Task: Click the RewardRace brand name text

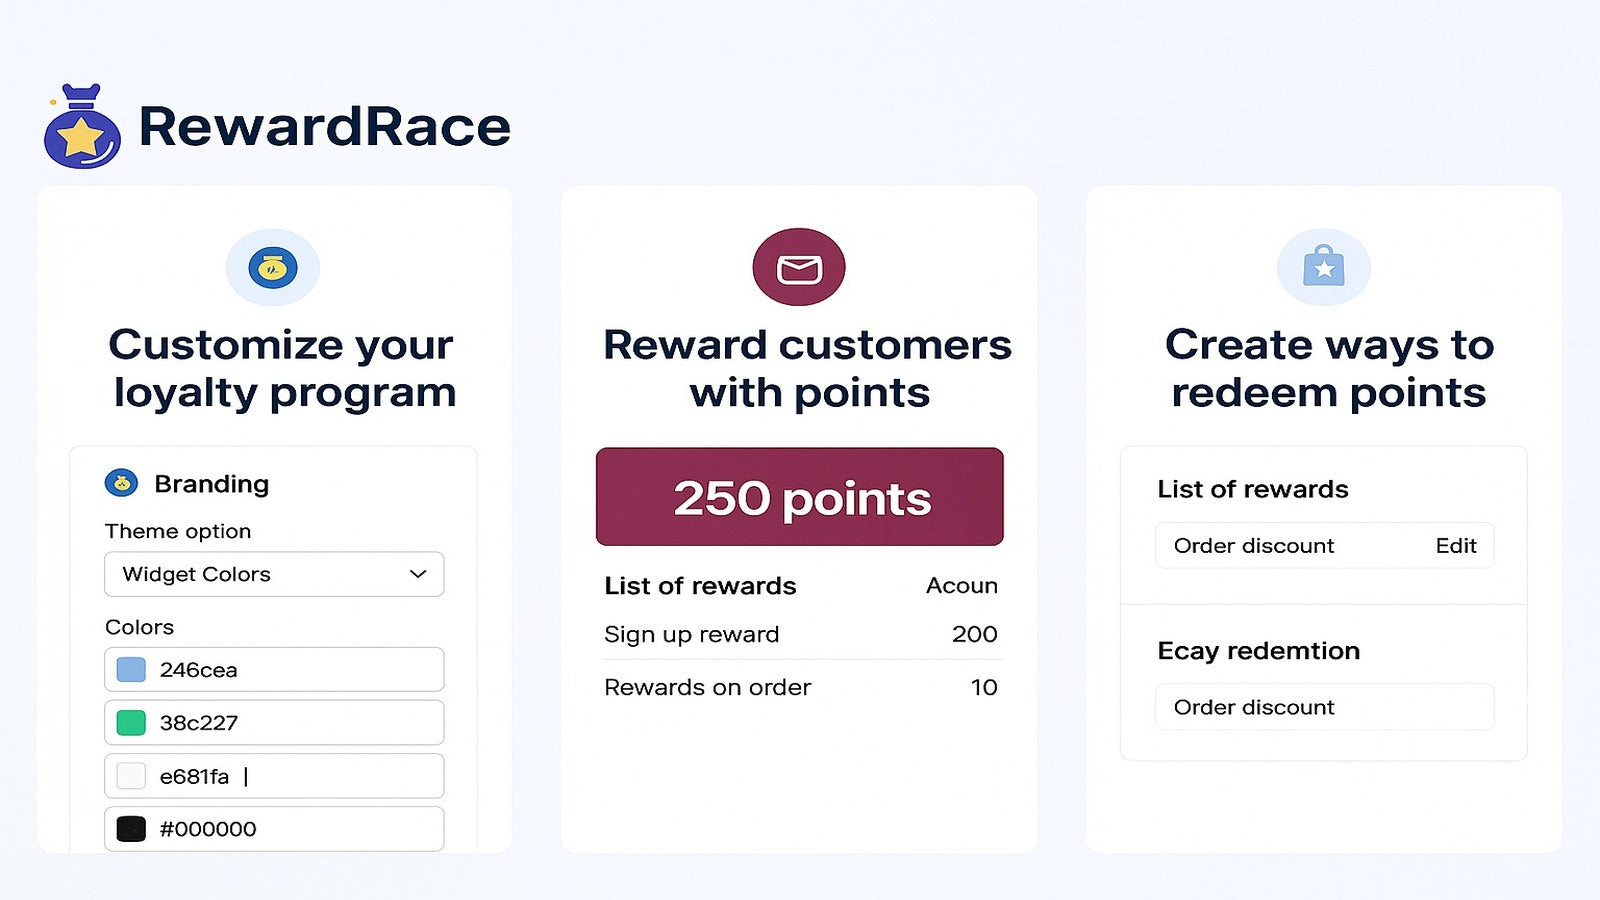Action: pos(325,127)
